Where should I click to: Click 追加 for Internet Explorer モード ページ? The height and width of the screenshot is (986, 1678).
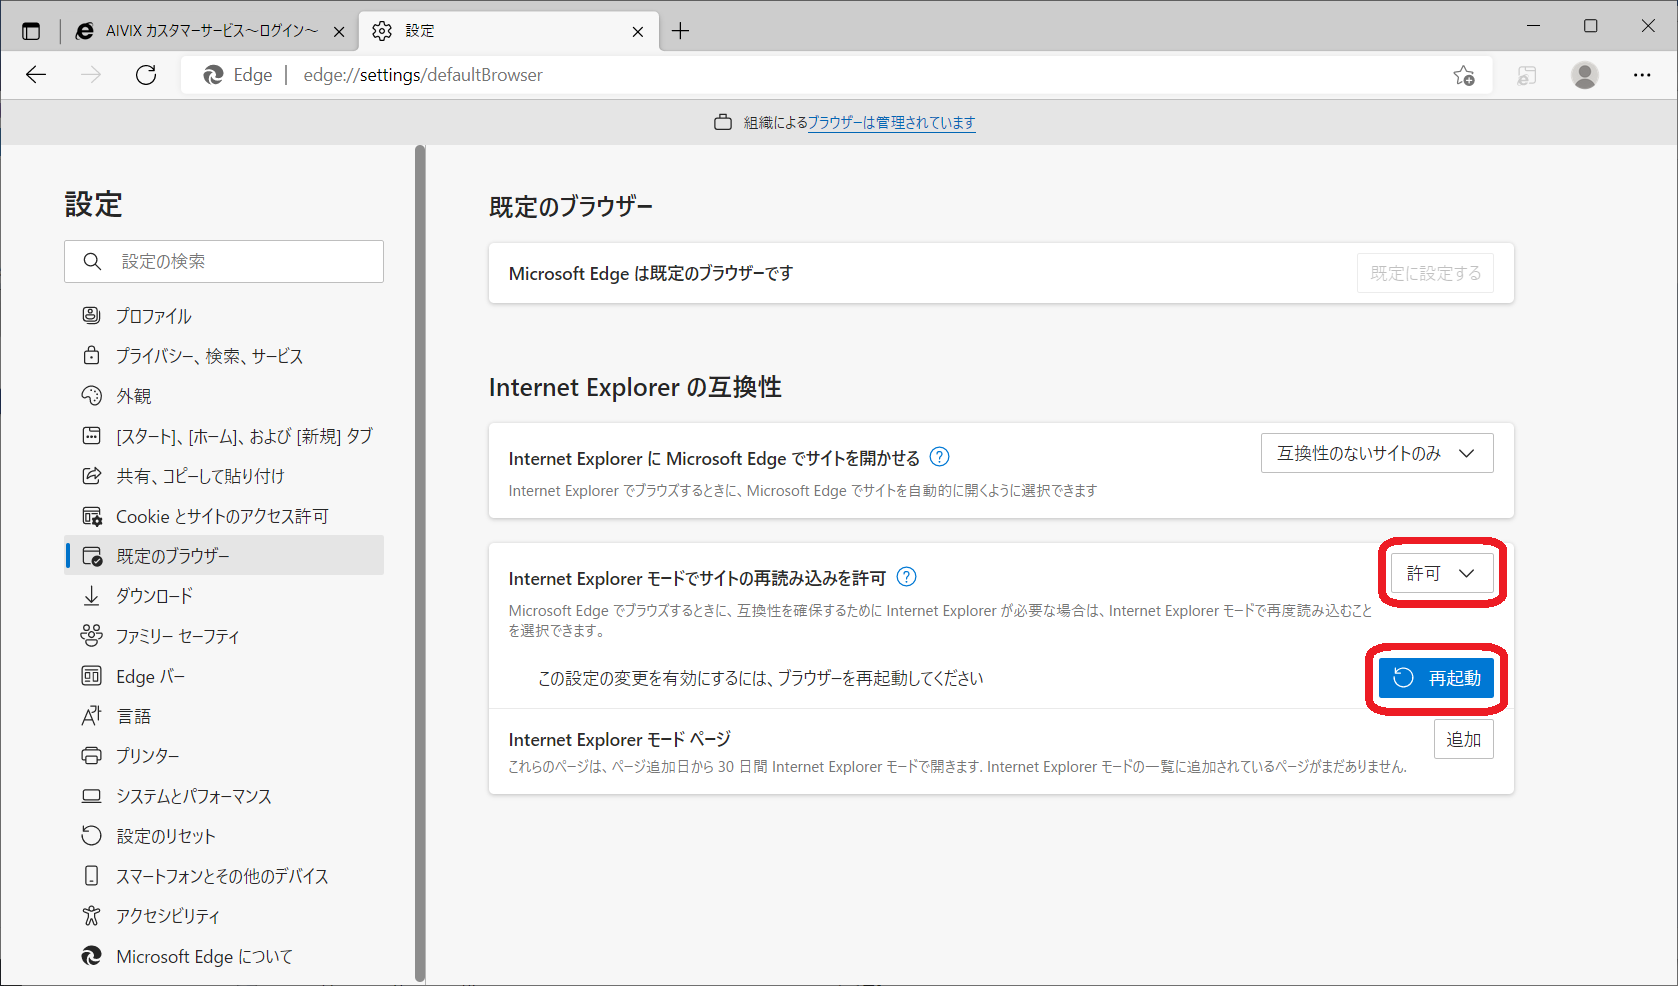1463,739
